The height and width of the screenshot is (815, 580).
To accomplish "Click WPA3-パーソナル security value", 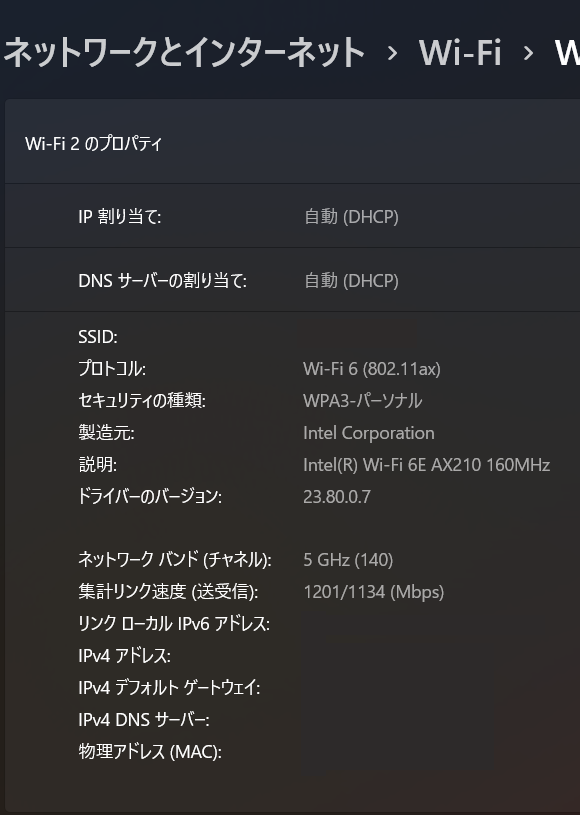I will pyautogui.click(x=363, y=401).
